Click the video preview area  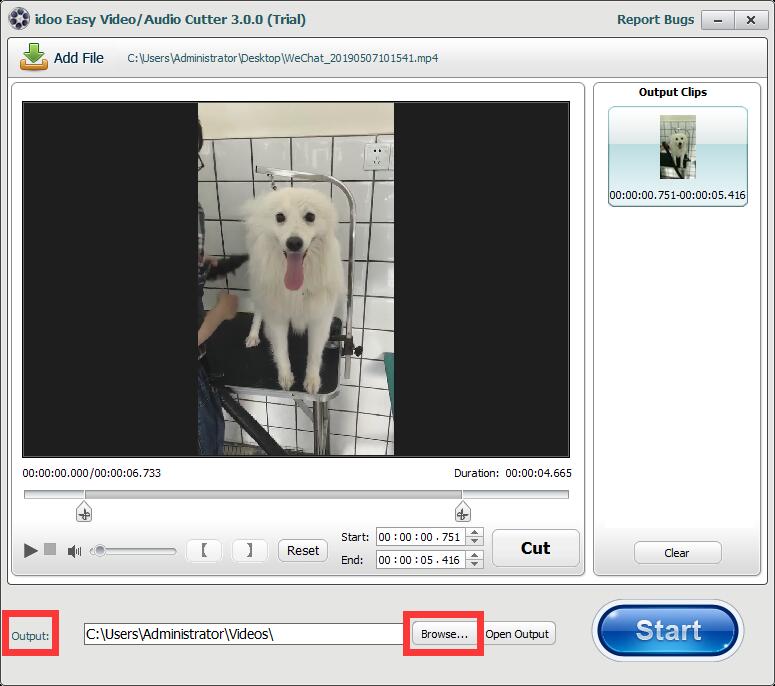tap(296, 279)
